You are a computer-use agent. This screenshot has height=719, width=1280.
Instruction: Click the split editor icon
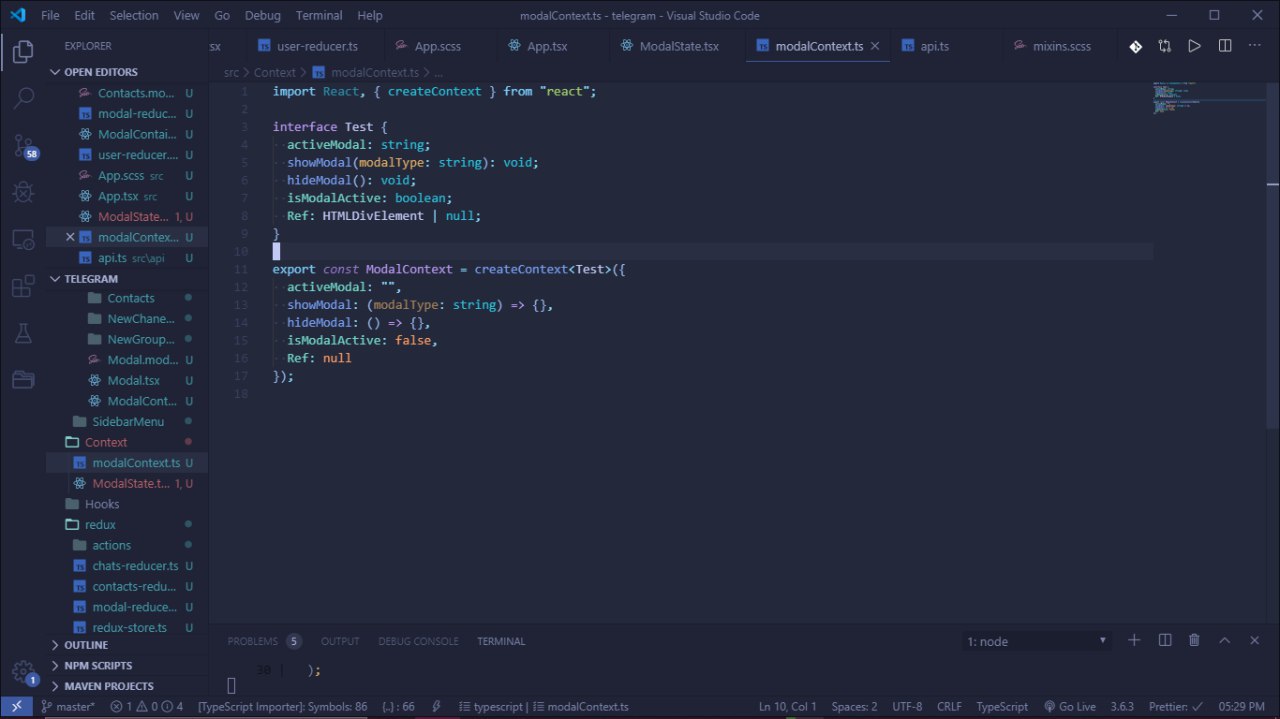[1225, 46]
